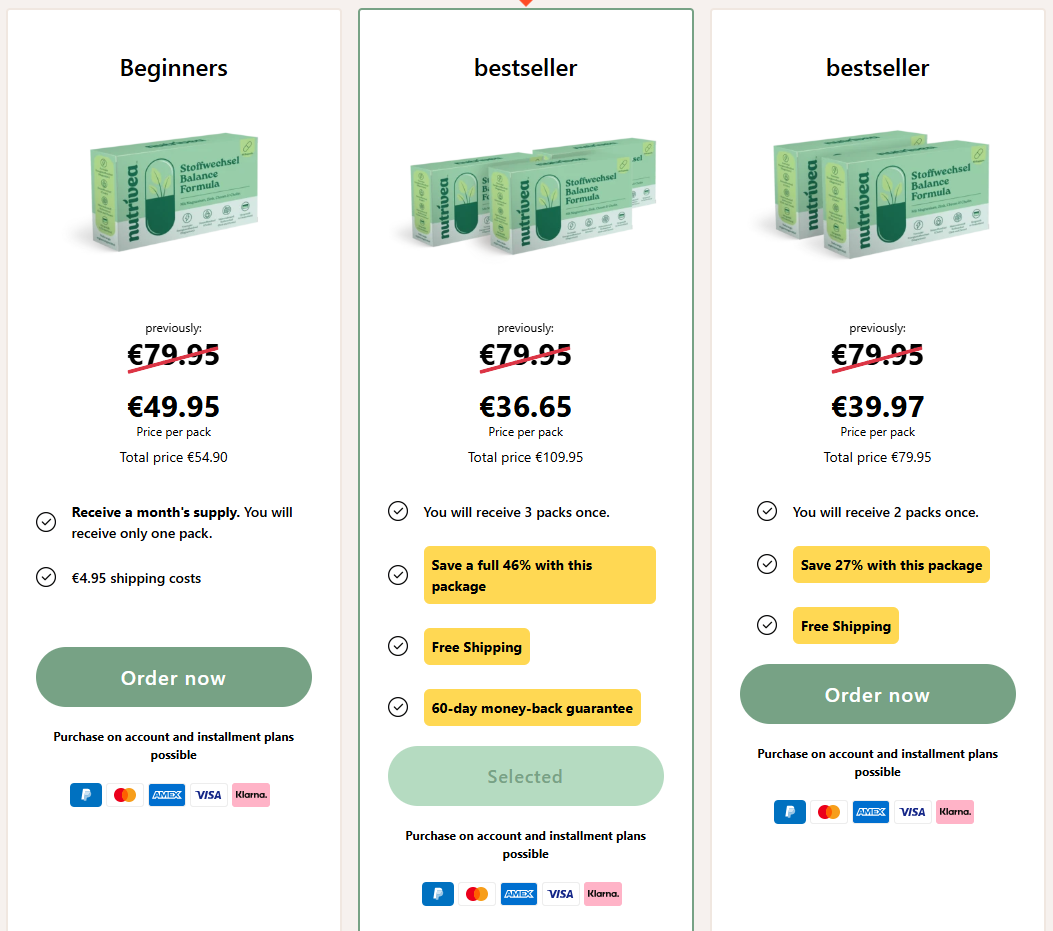This screenshot has height=931, width=1053.
Task: Select the Mastercard icon in the middle column
Action: tap(477, 894)
